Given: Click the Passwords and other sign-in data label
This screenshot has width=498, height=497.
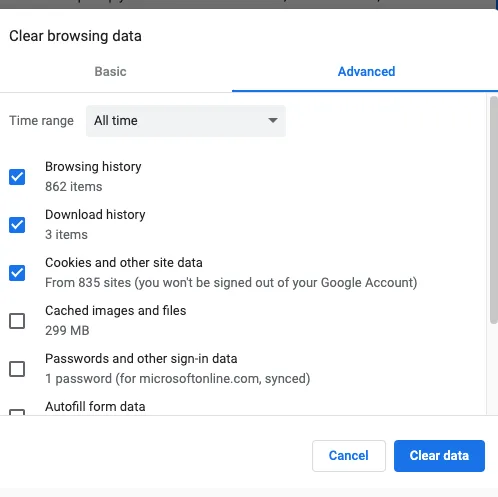Looking at the screenshot, I should coord(141,359).
